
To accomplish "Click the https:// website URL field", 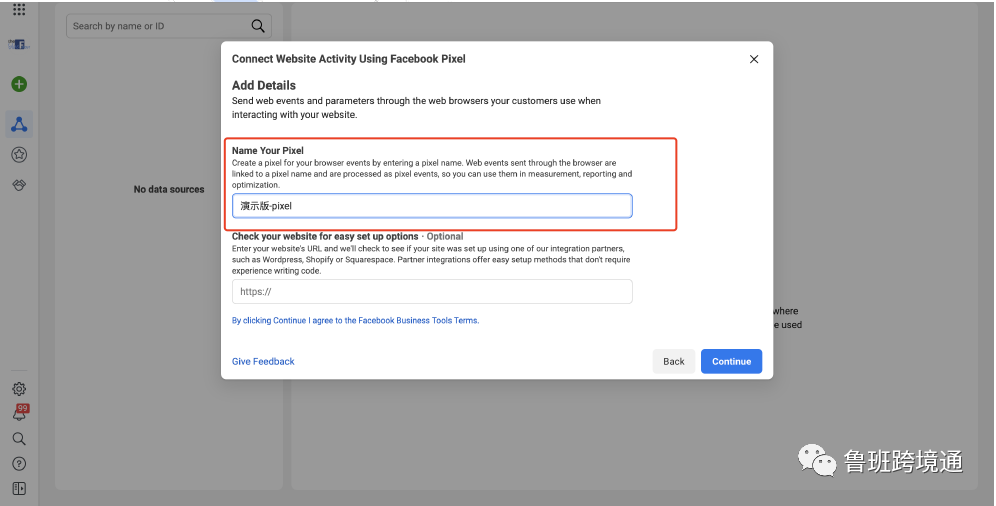I will (x=432, y=291).
